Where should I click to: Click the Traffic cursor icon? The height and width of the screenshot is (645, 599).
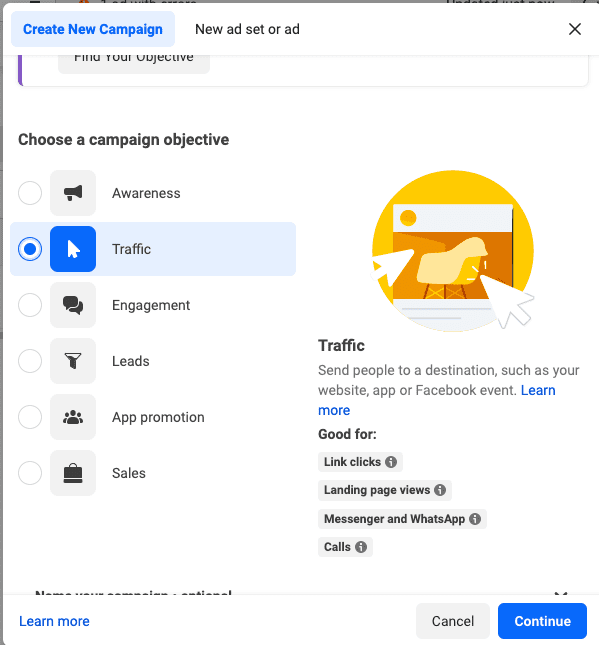coord(73,249)
